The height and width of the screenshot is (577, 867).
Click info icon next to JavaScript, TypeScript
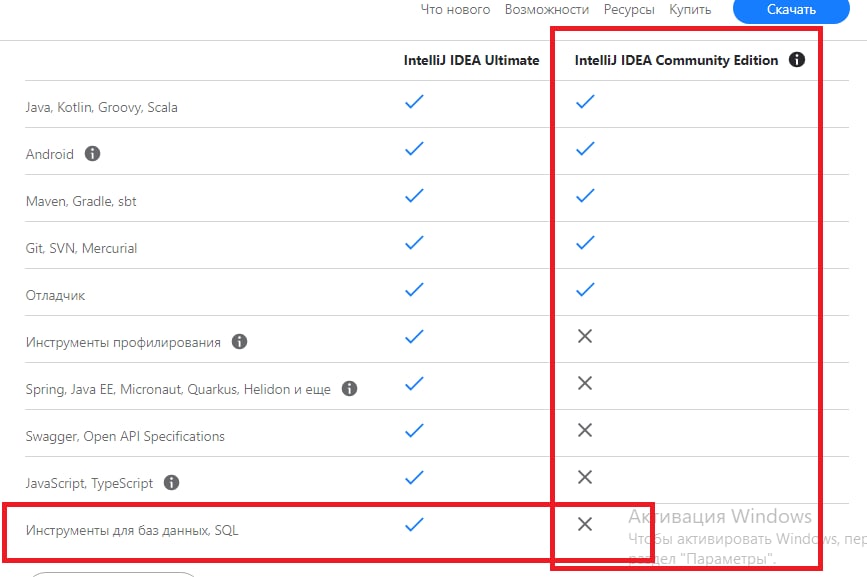coord(171,482)
